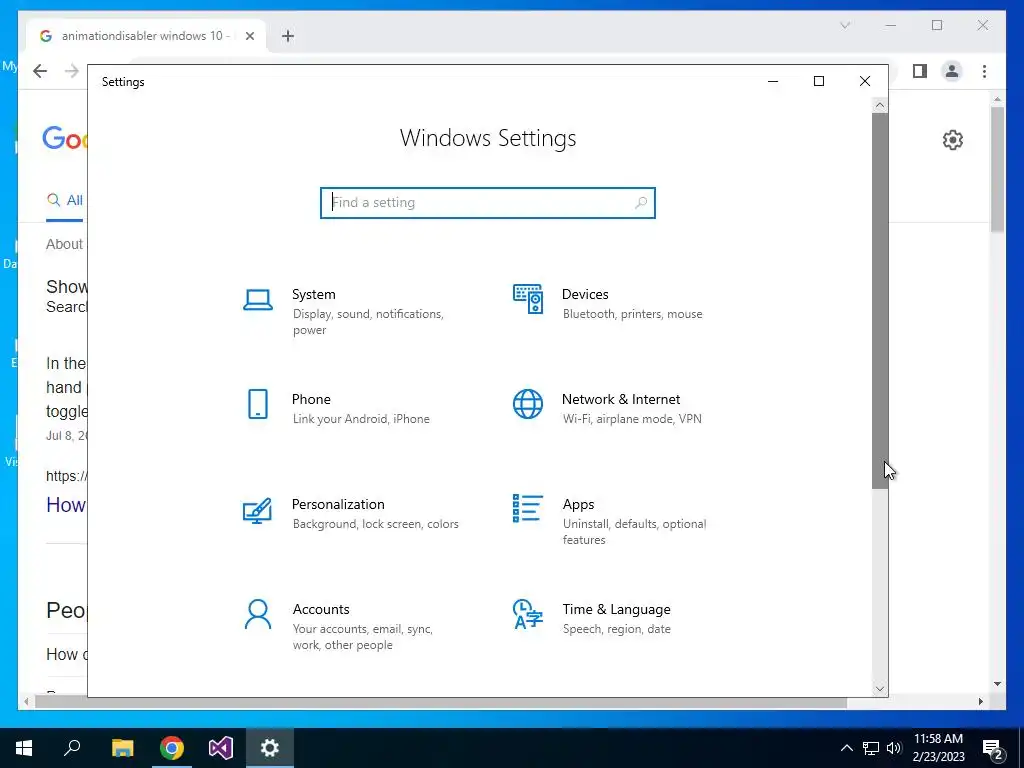Click the magnifier icon in Find a setting

point(641,202)
